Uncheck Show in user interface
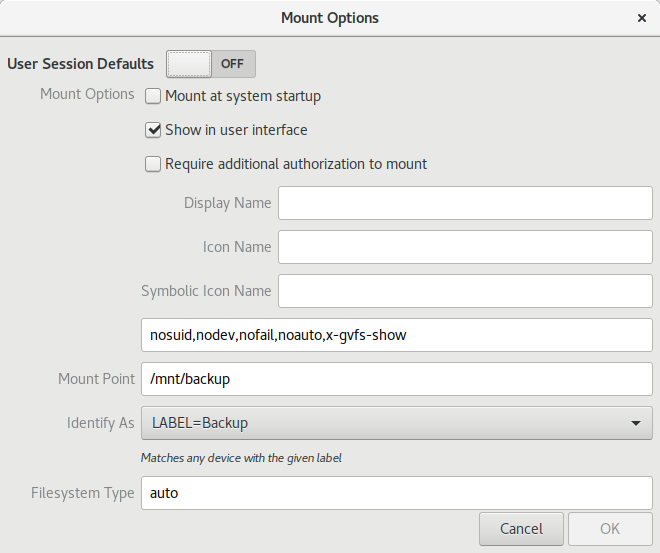The width and height of the screenshot is (660, 553). 153,130
